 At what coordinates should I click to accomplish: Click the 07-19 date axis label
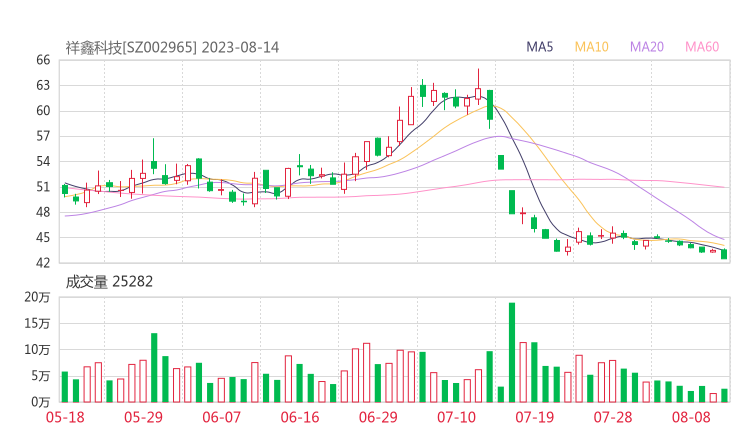pyautogui.click(x=535, y=417)
